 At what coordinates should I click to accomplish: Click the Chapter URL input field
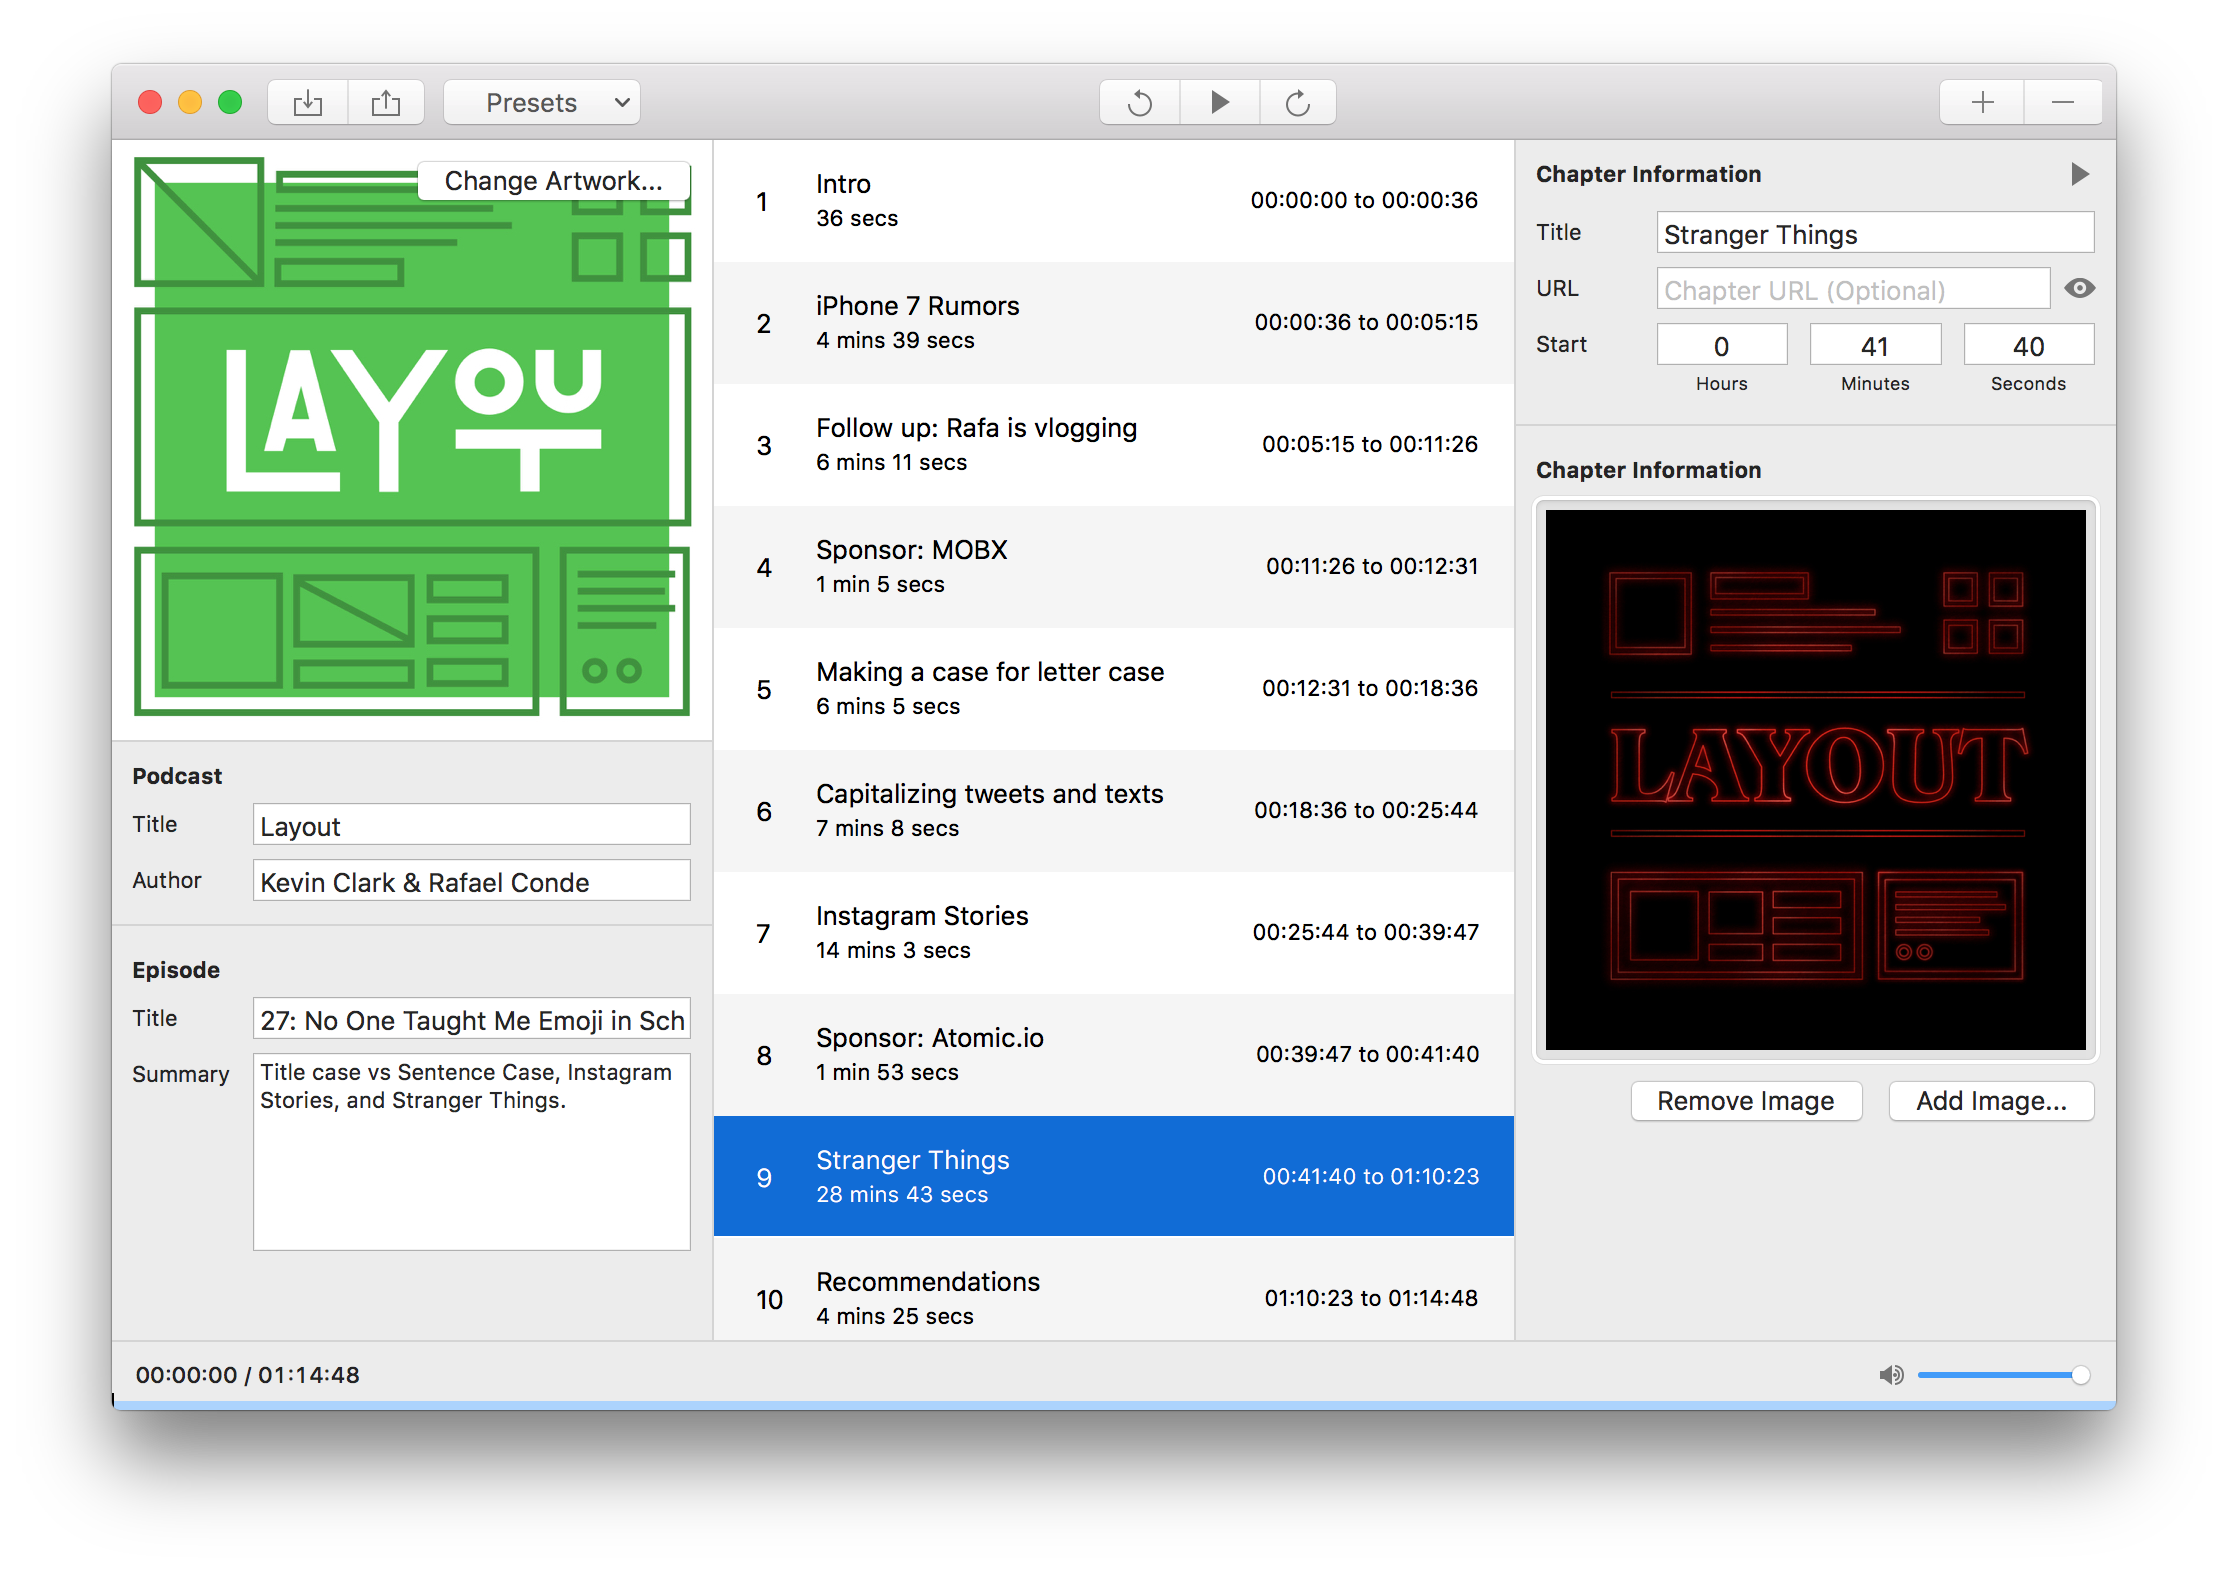(1852, 290)
